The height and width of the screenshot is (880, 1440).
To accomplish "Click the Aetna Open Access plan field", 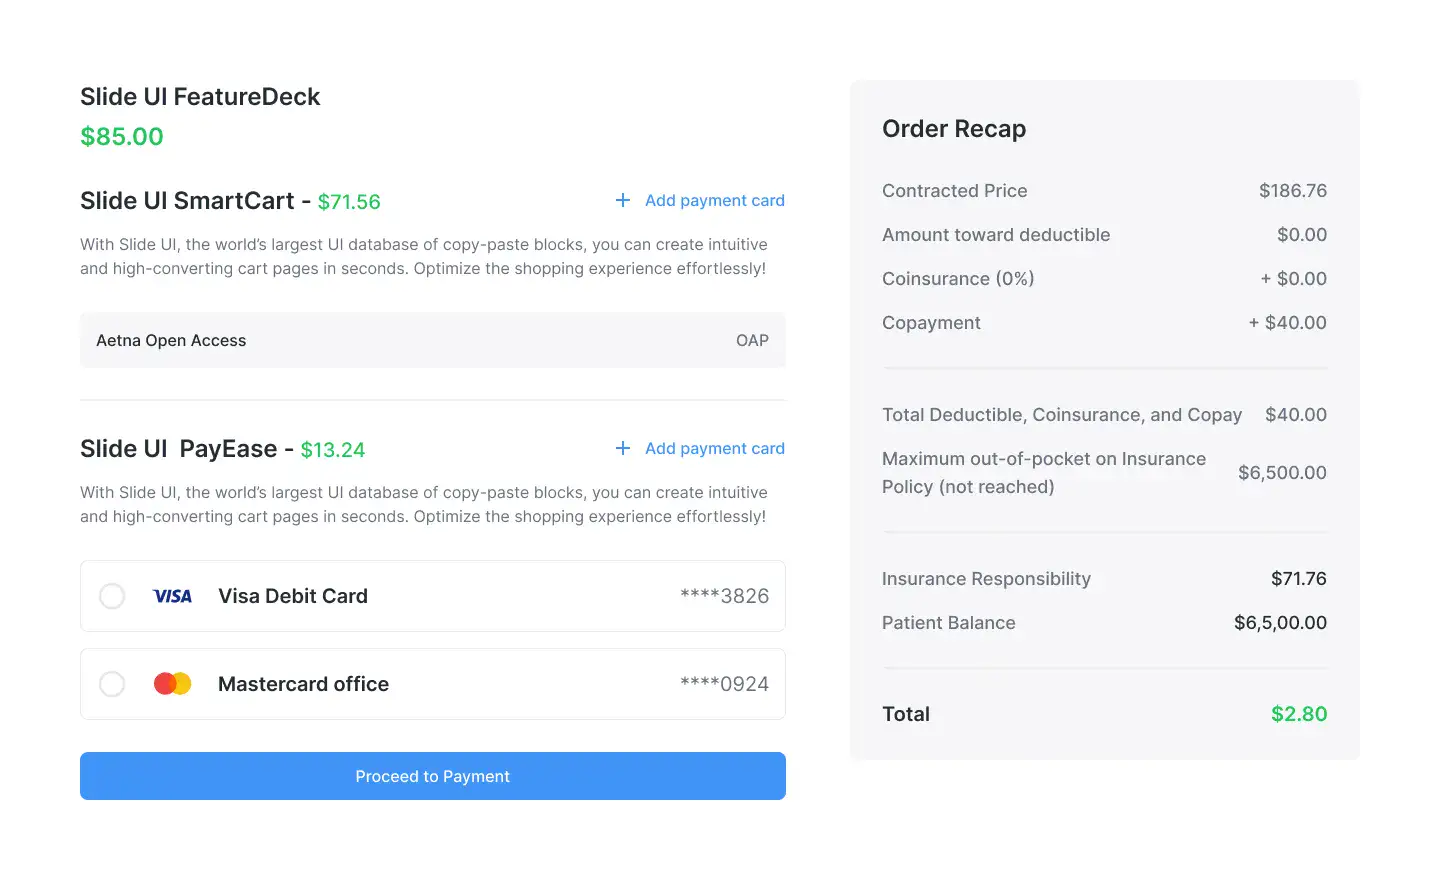I will click(433, 340).
